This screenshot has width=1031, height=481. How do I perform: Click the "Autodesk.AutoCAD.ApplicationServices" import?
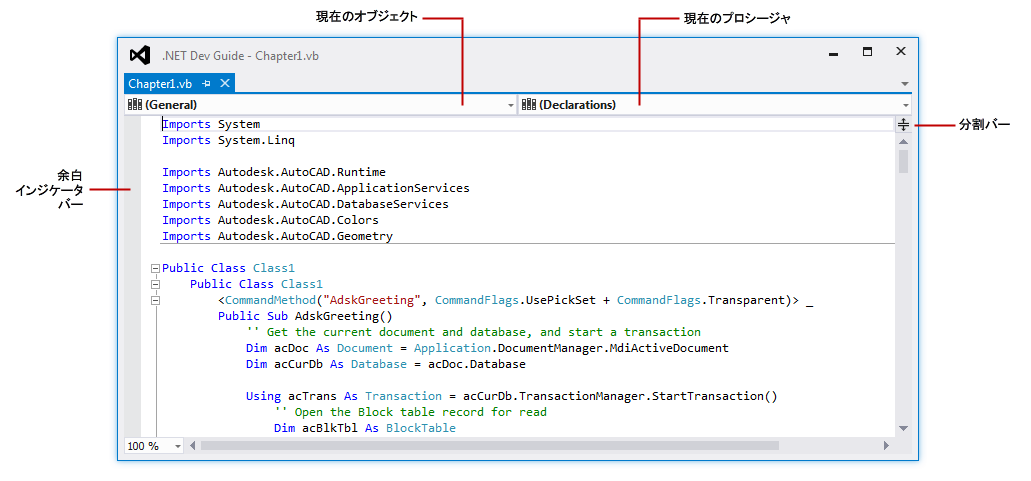coord(343,188)
